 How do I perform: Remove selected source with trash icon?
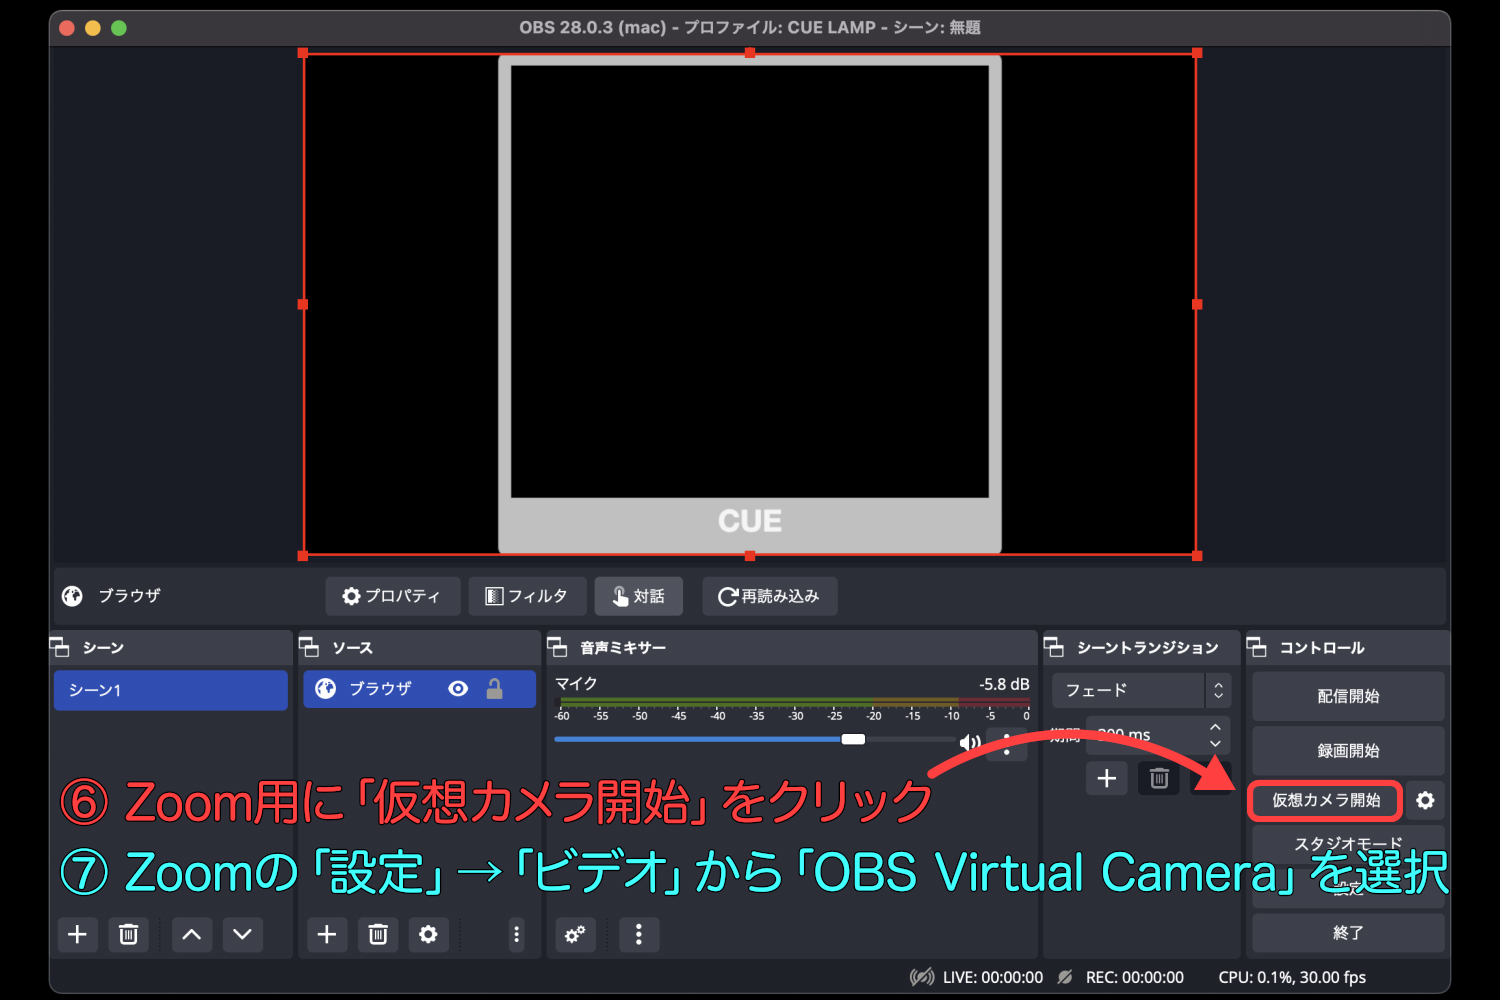(x=378, y=934)
